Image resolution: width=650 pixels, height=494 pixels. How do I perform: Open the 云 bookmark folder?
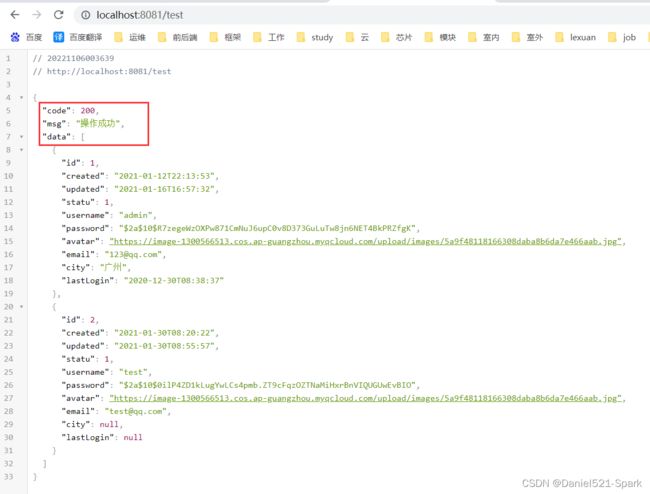click(357, 37)
